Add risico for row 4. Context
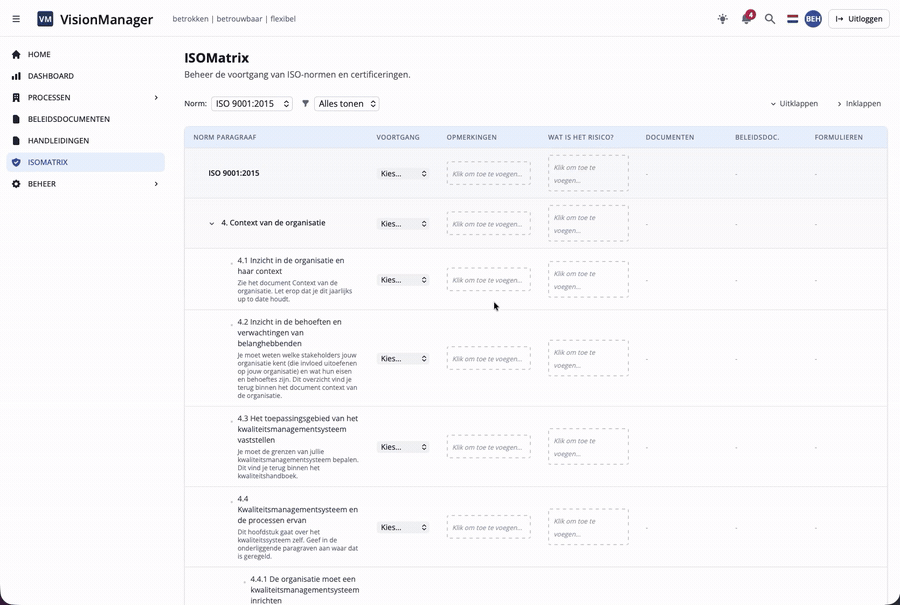Screen dimensions: 900x605 (588, 224)
